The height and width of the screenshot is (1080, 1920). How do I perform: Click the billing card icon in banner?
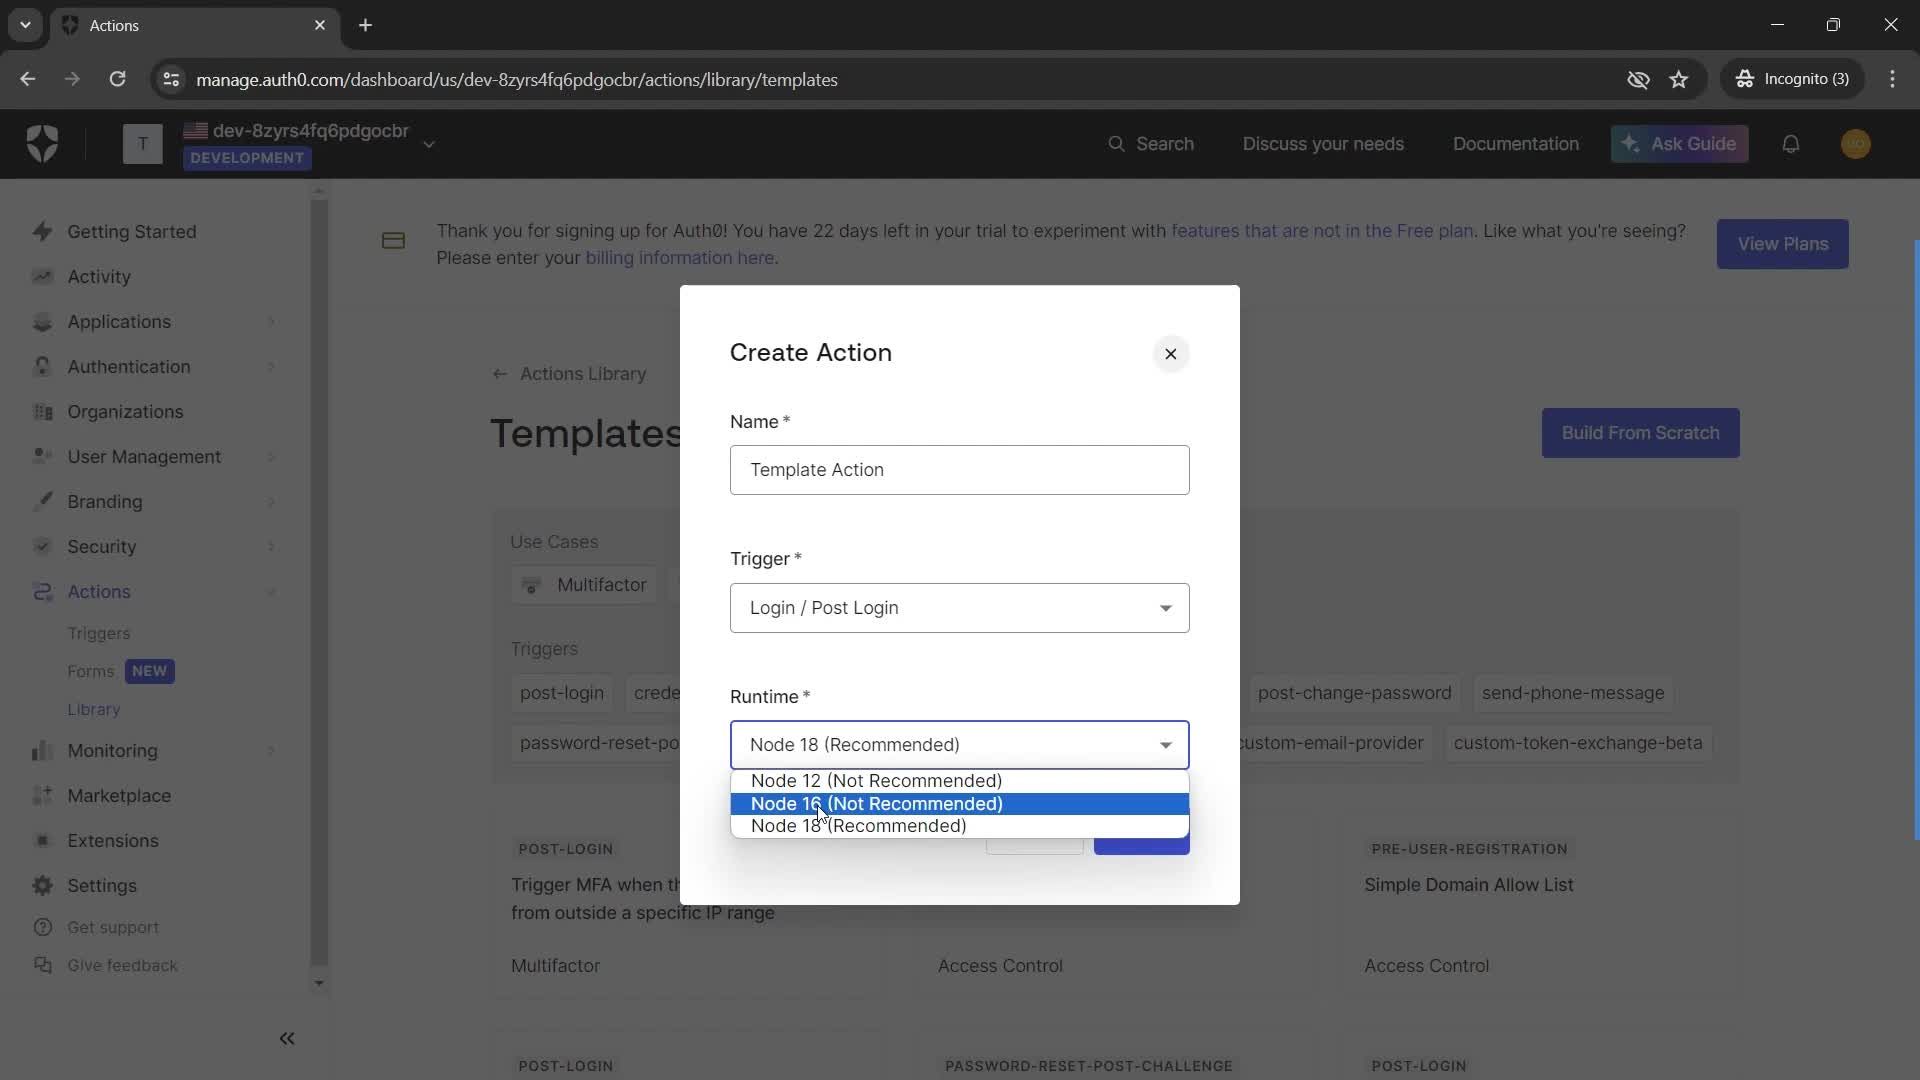pyautogui.click(x=393, y=241)
